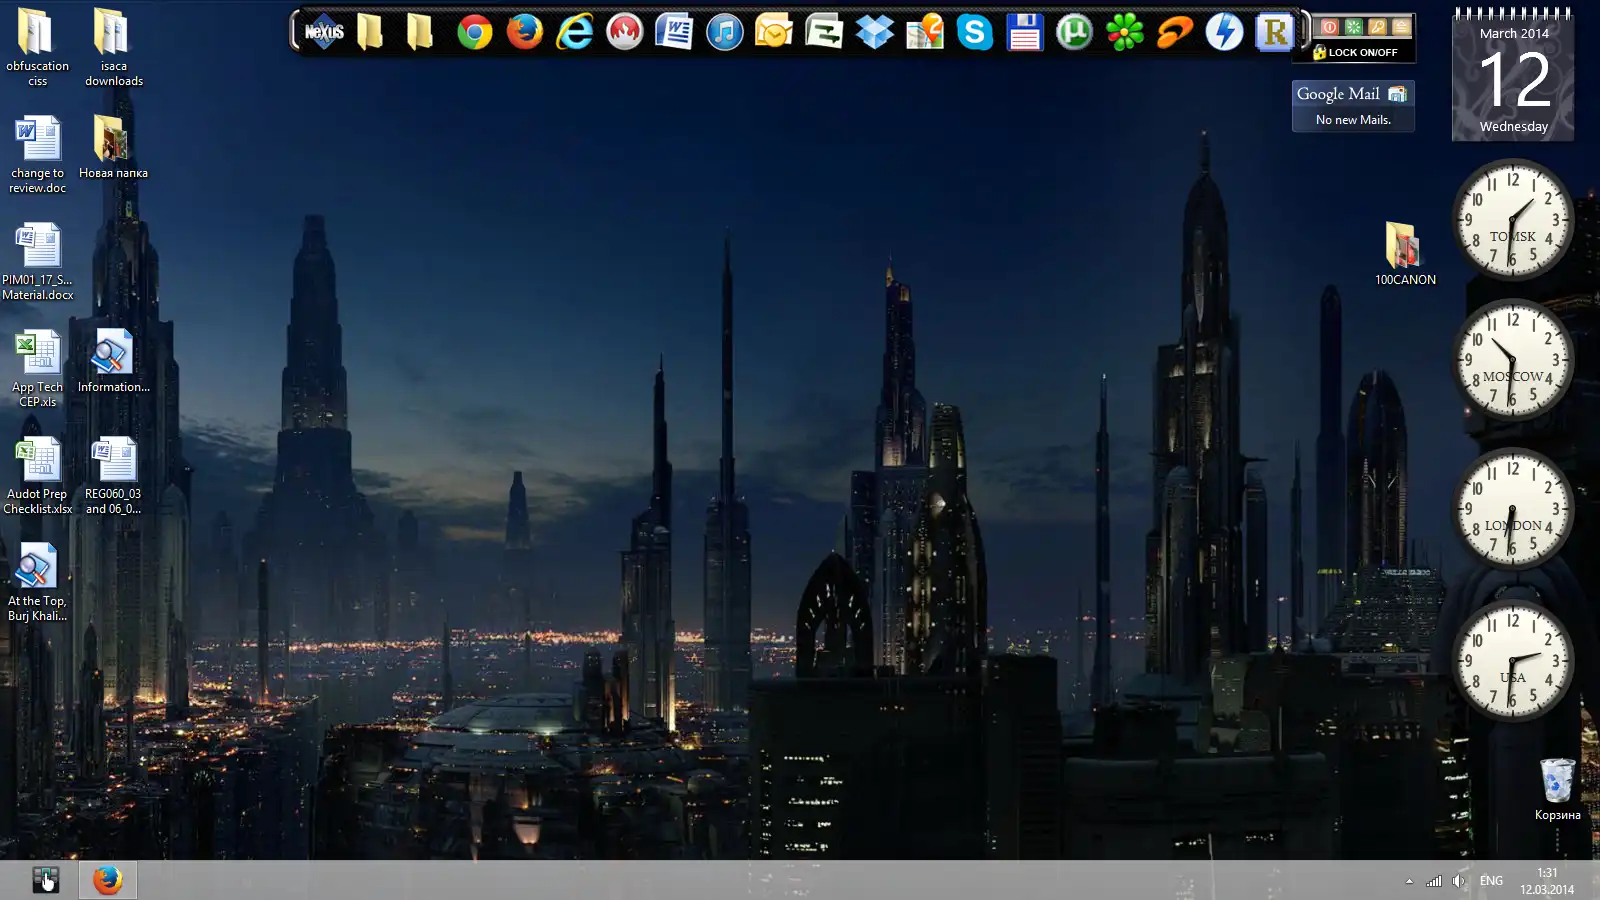Click the Nexus dock logo
This screenshot has width=1600, height=900.
[x=324, y=32]
